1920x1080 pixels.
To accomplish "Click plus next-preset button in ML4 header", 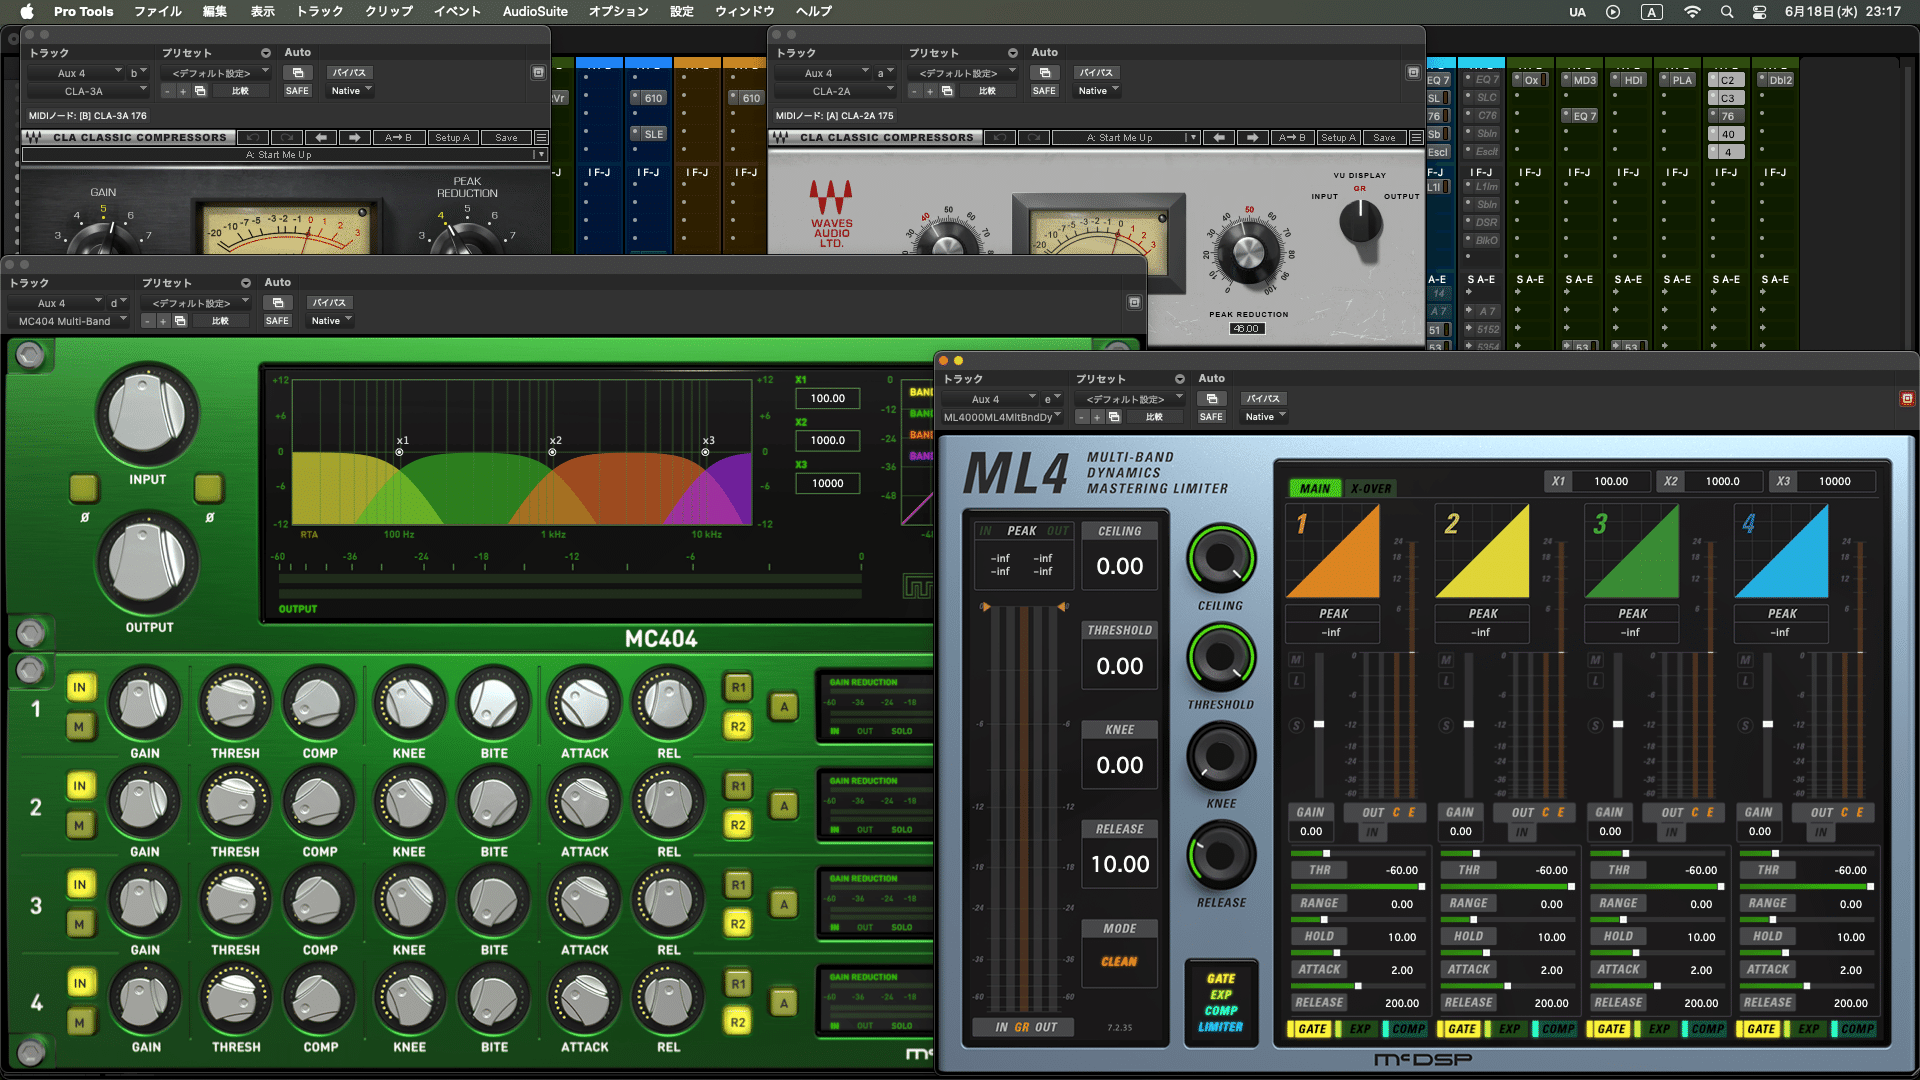I will pyautogui.click(x=1097, y=417).
